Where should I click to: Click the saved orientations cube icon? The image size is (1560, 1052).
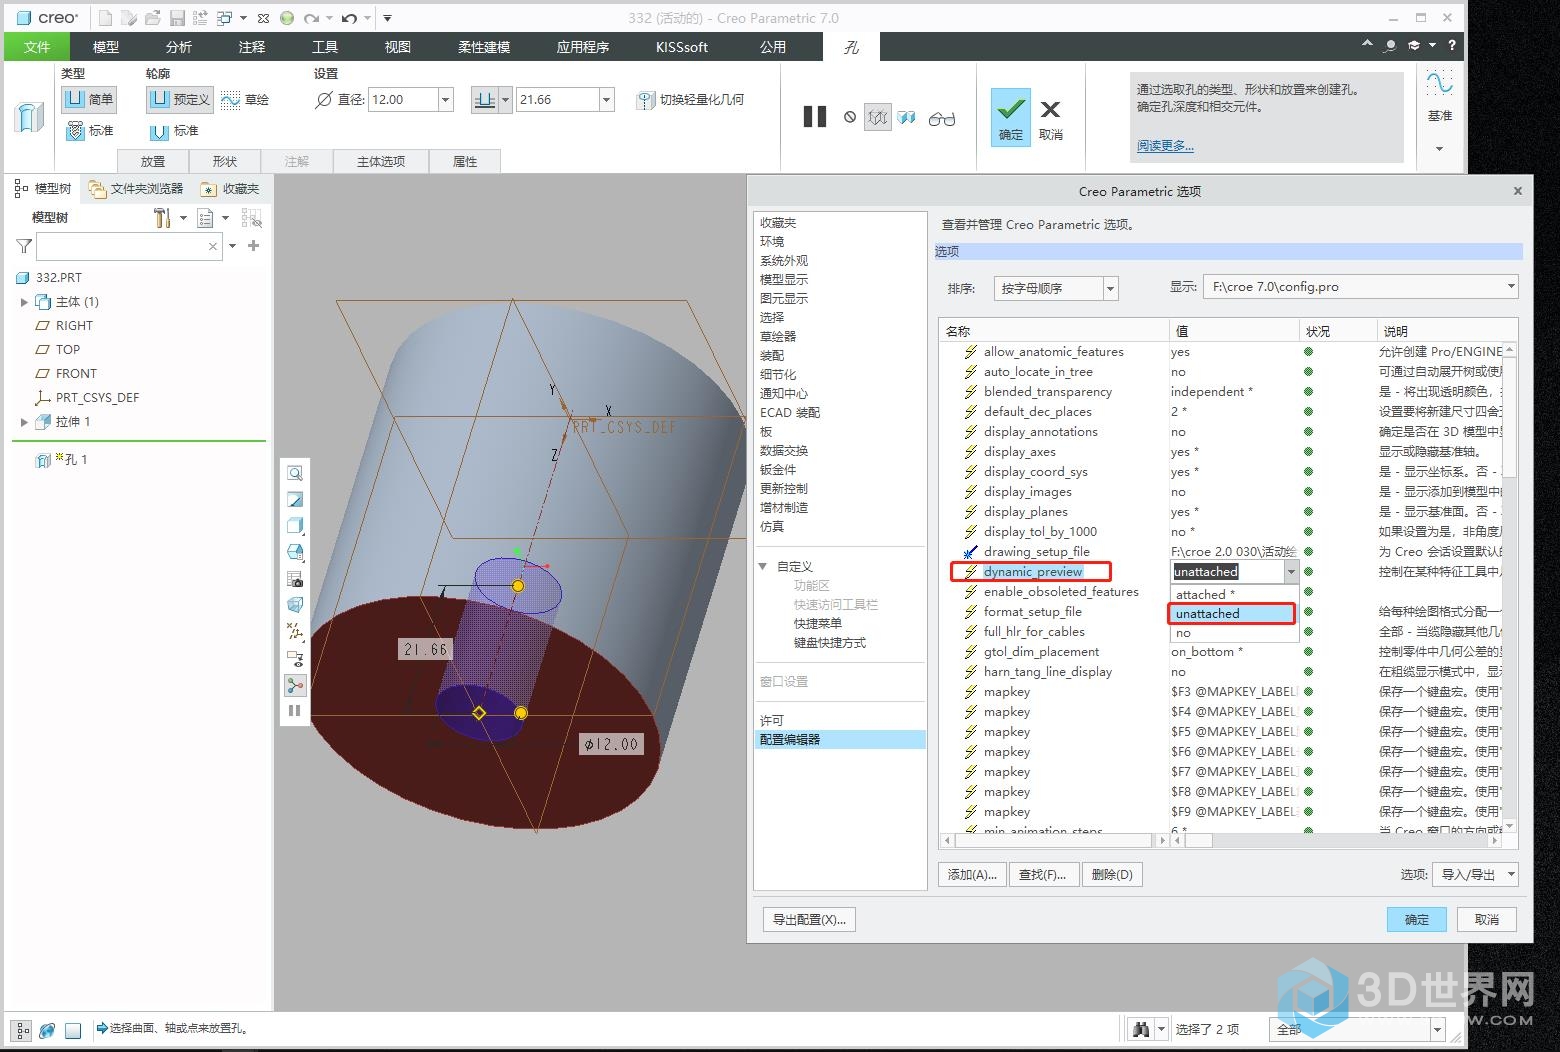pos(295,552)
